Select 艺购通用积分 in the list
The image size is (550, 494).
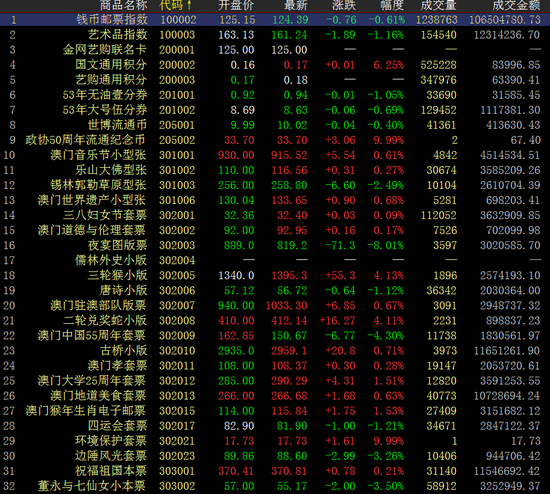tap(111, 80)
